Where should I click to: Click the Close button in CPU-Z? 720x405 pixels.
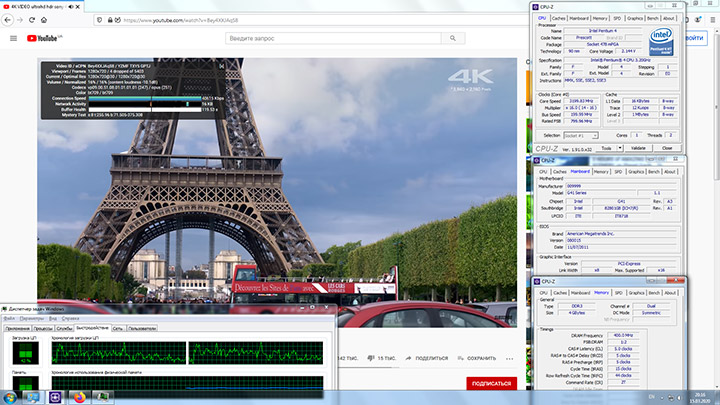tap(667, 148)
